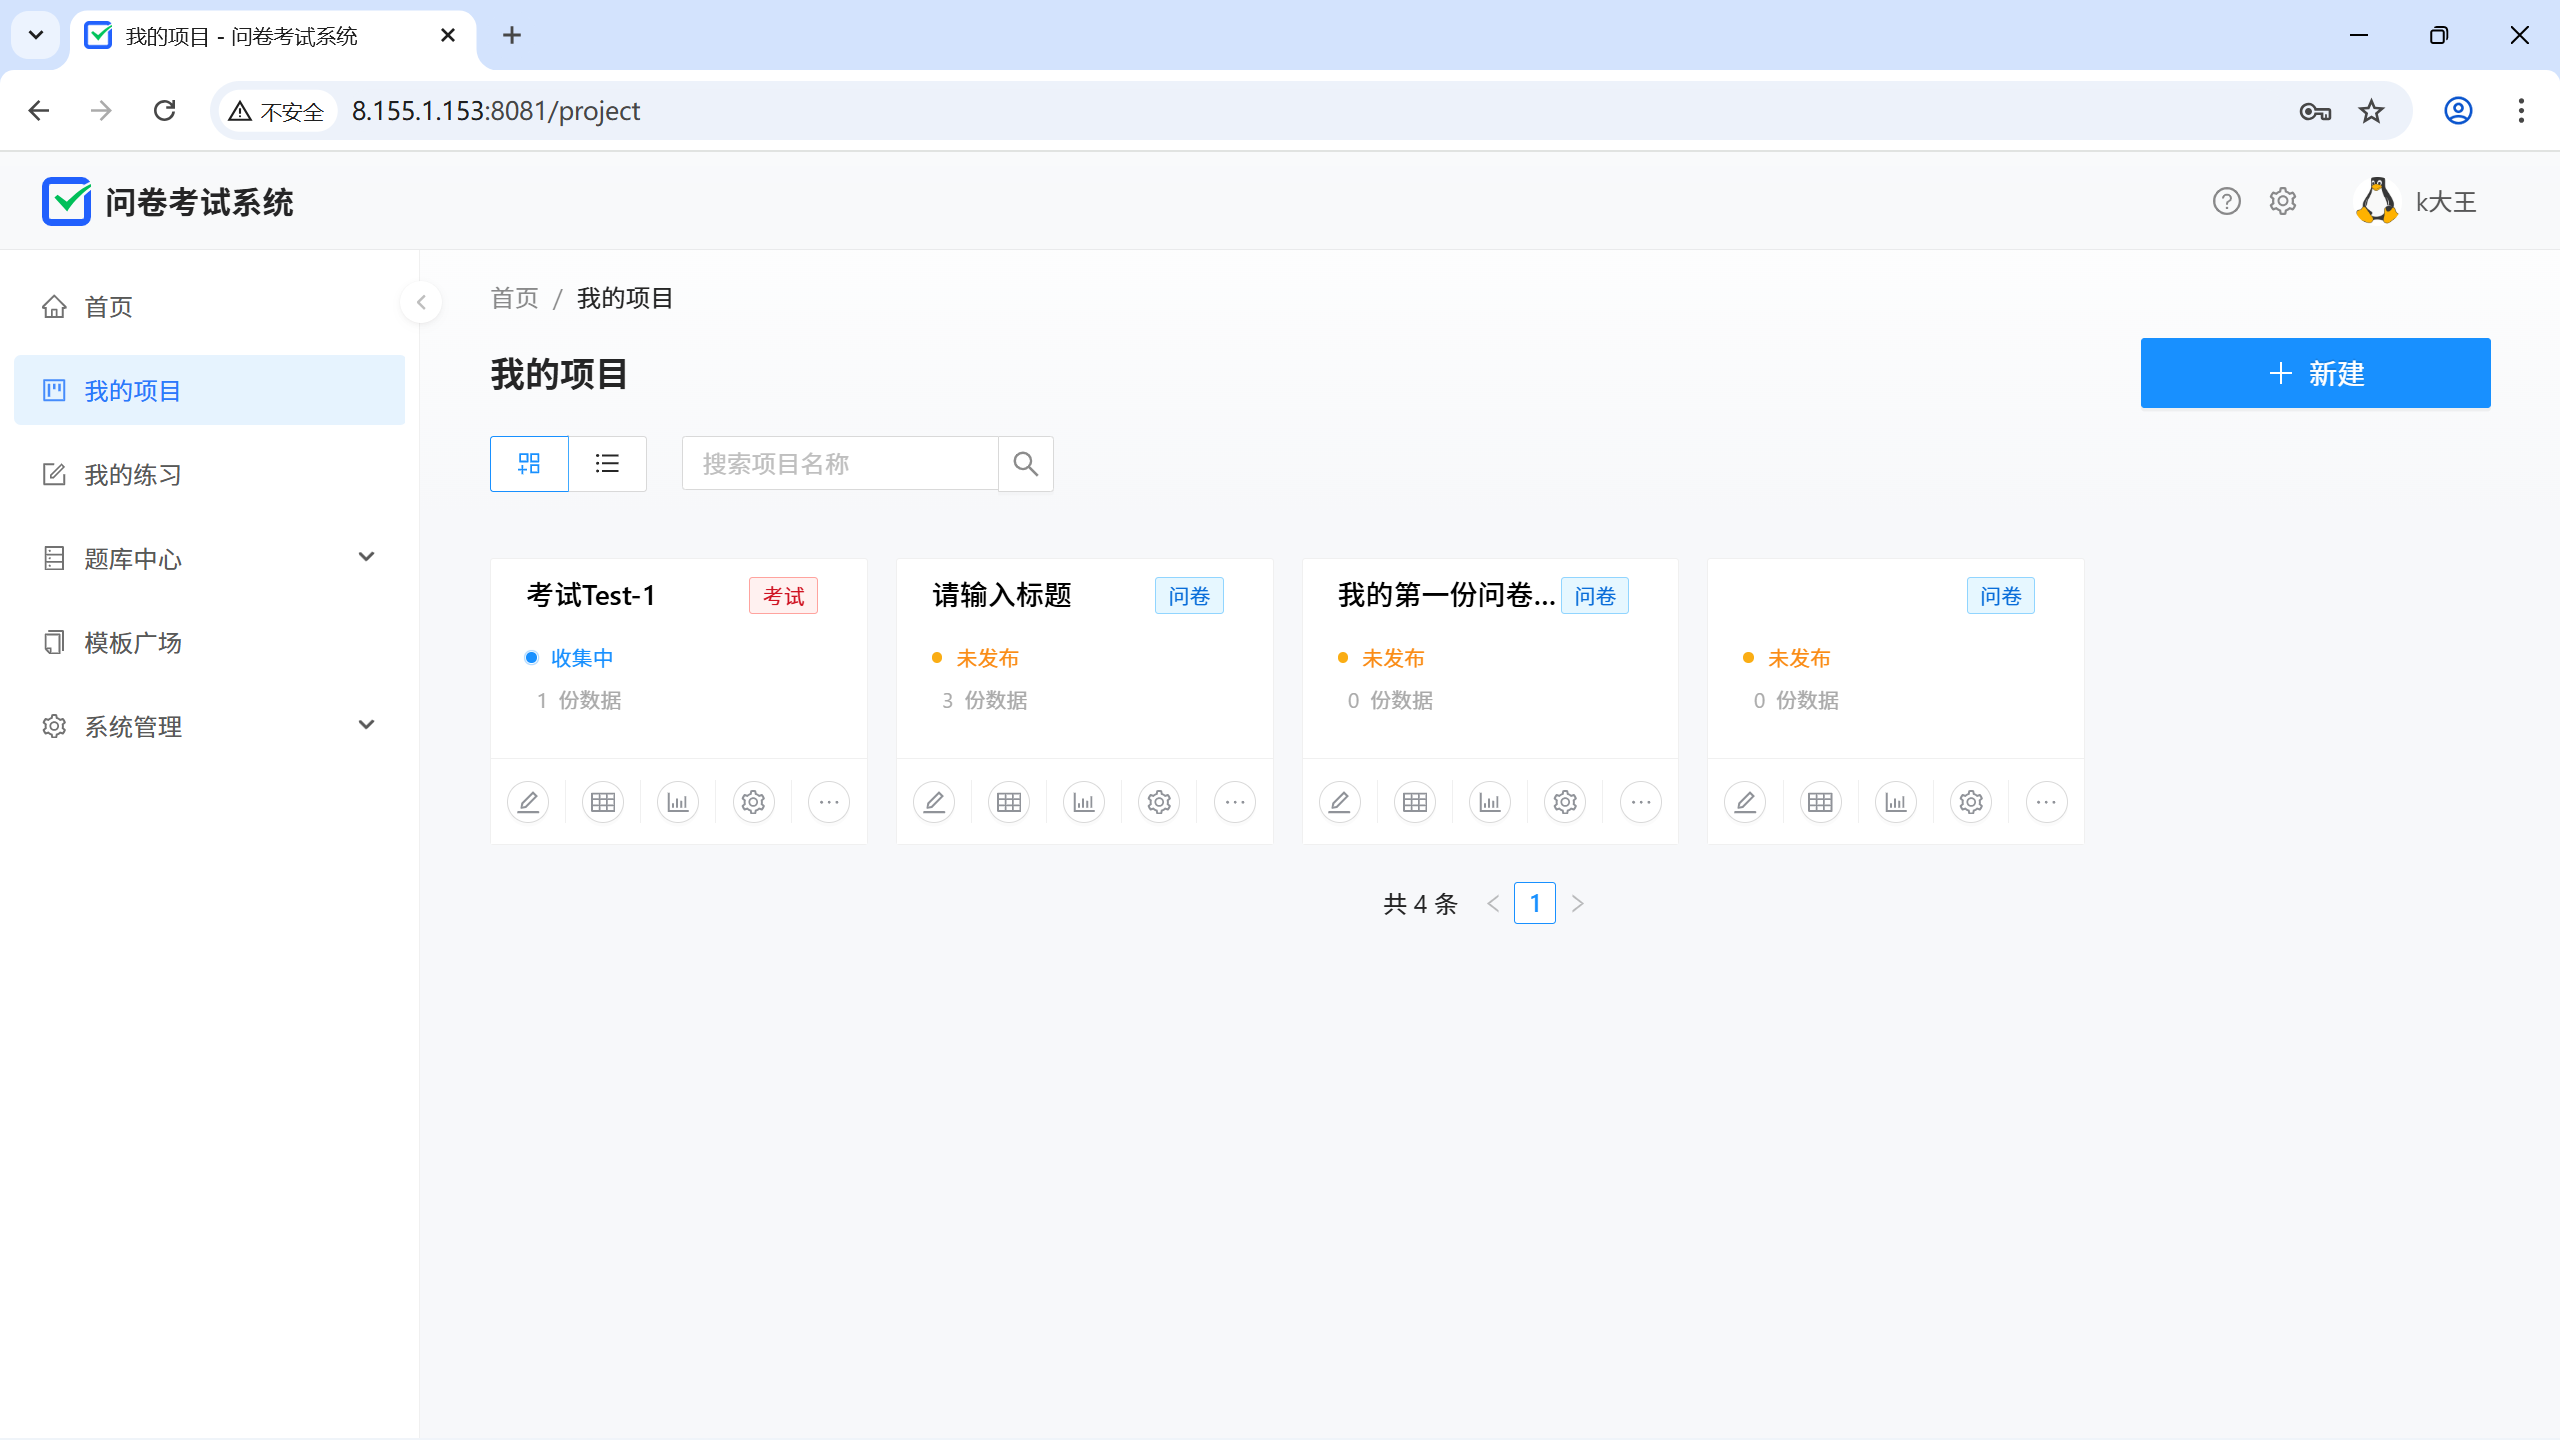Screen dimensions: 2560x1440
Task: Focus the 搜索项目名称 search field
Action: [840, 464]
